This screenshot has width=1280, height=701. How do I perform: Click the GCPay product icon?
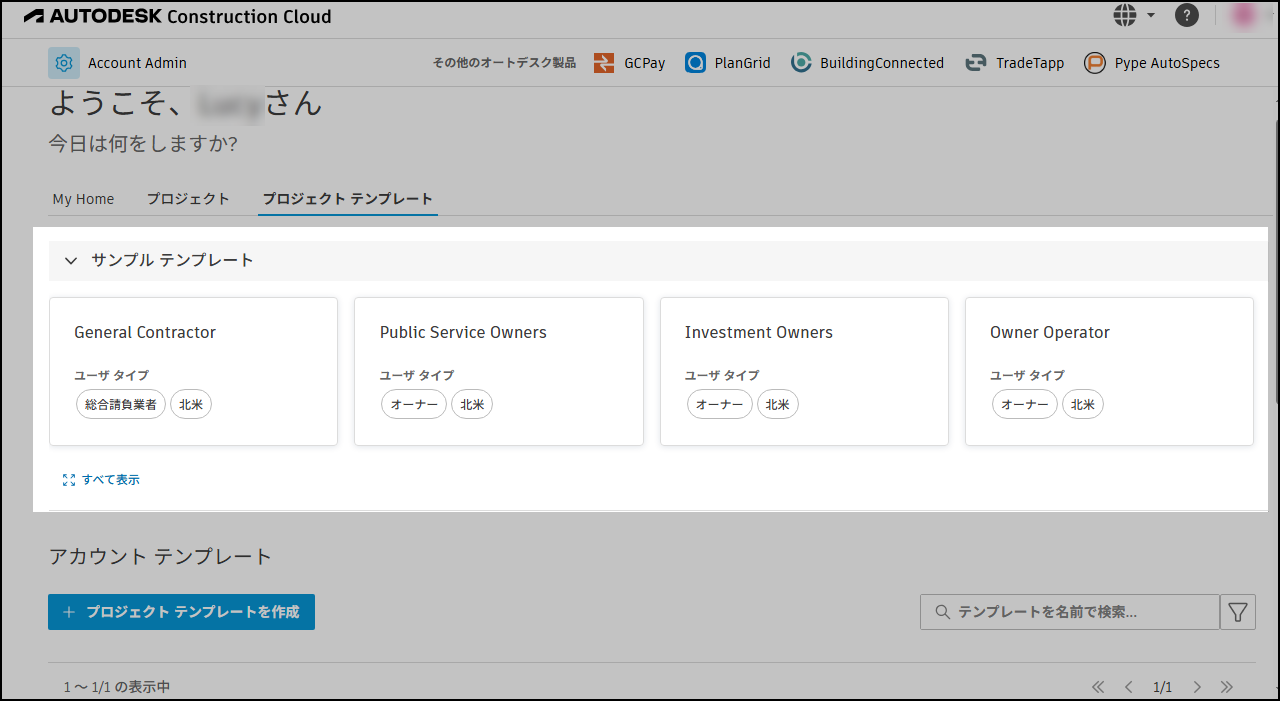pyautogui.click(x=604, y=63)
